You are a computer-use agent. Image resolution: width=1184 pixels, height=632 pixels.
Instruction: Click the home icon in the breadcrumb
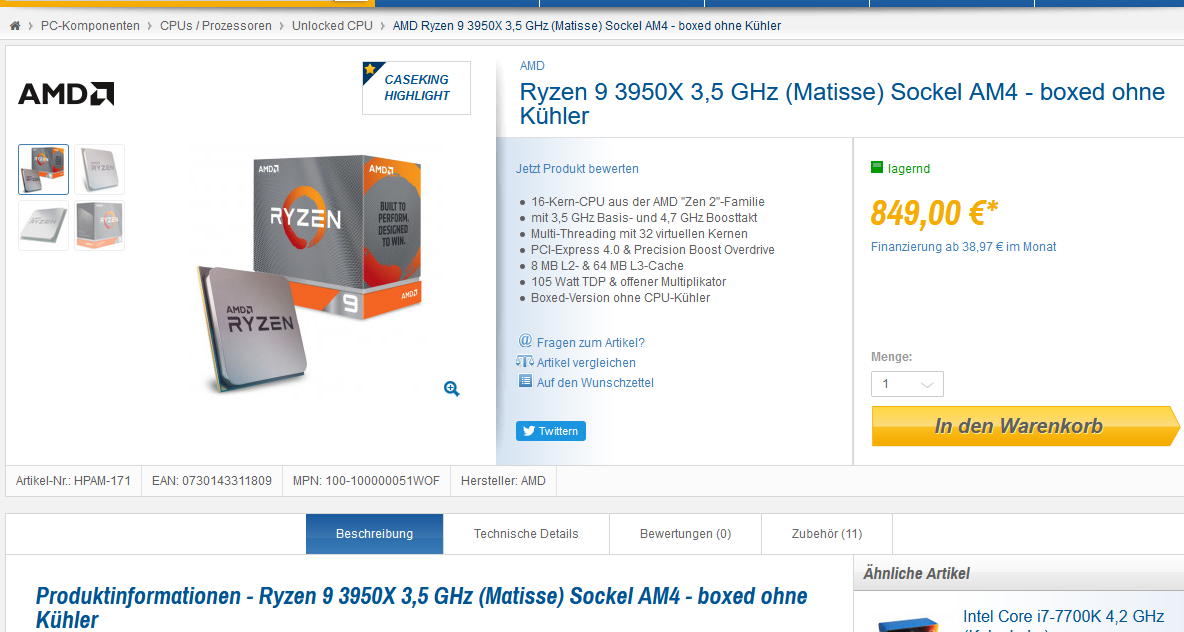click(x=15, y=26)
